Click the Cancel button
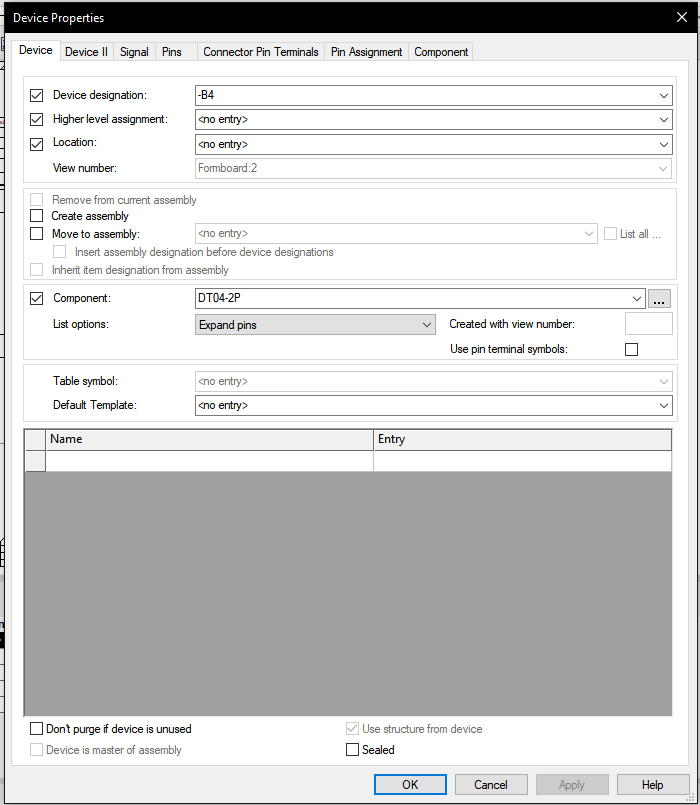This screenshot has width=700, height=805. 491,785
